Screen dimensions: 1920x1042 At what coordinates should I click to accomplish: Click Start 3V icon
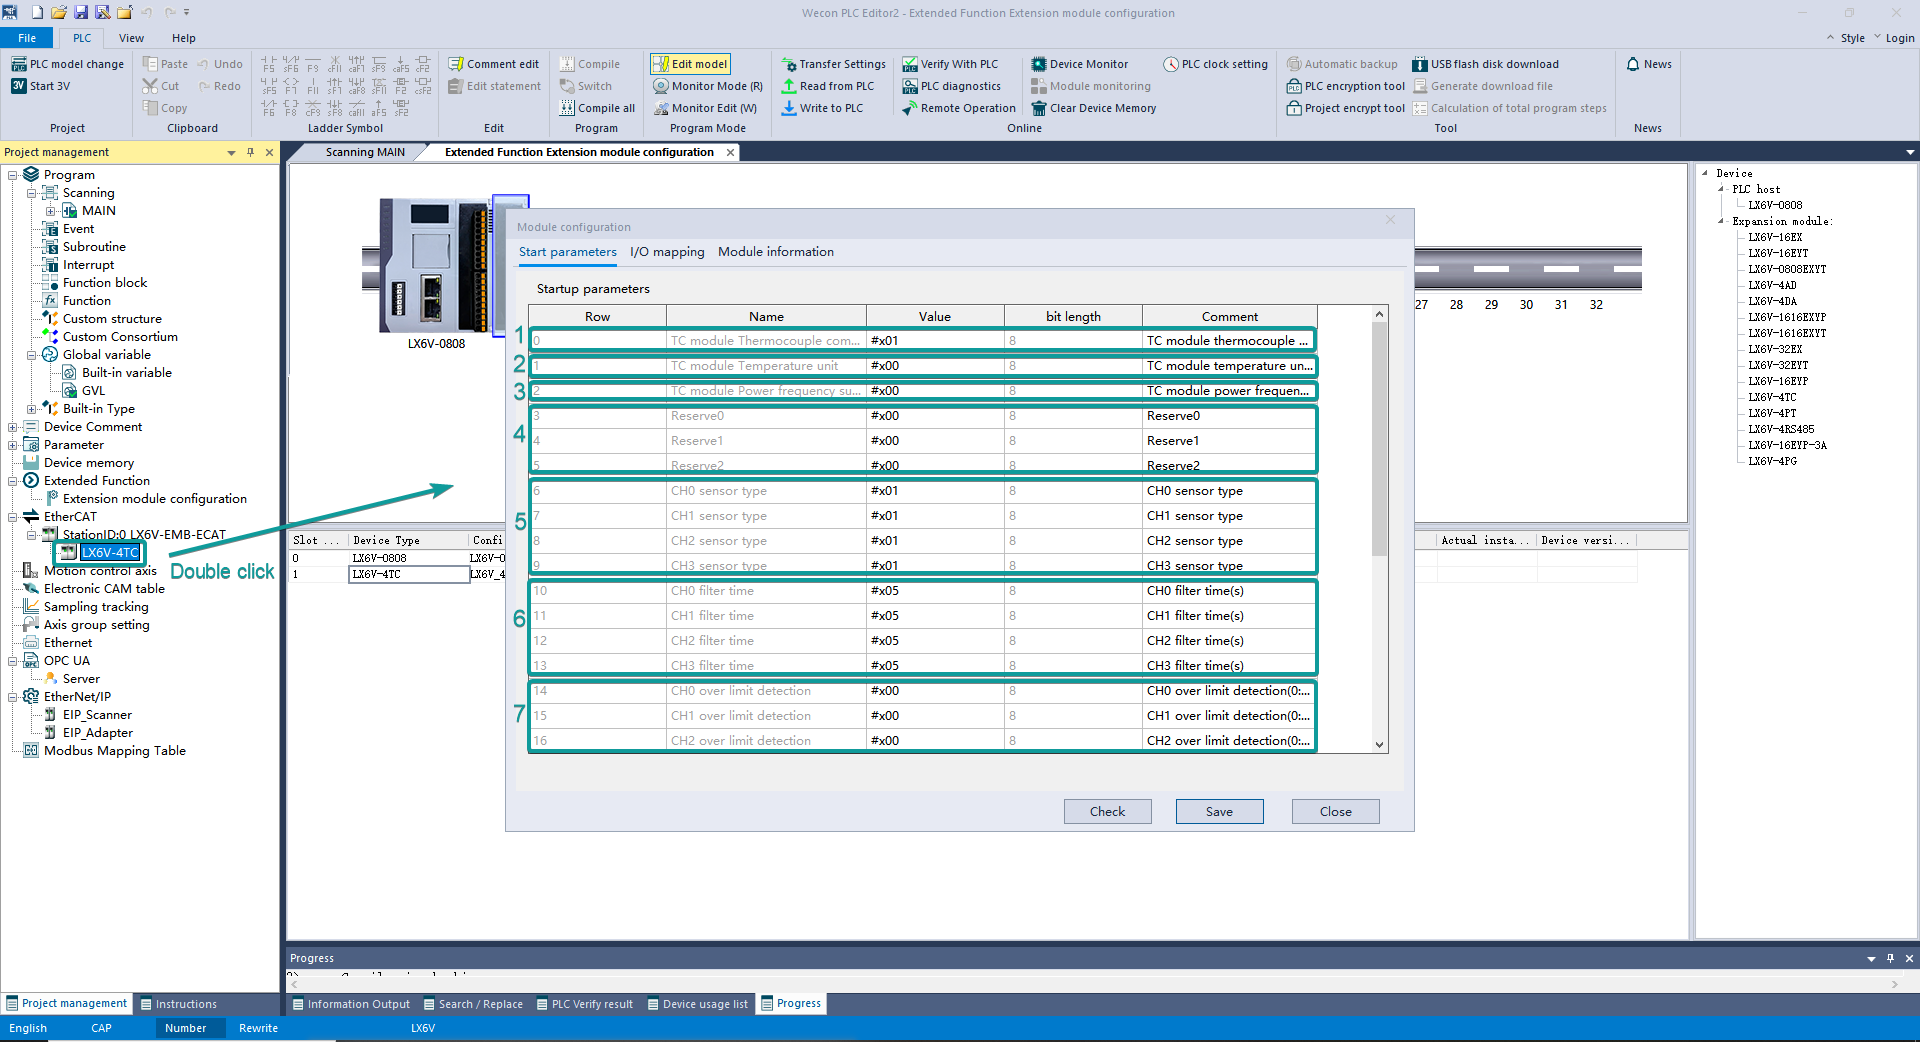[19, 86]
